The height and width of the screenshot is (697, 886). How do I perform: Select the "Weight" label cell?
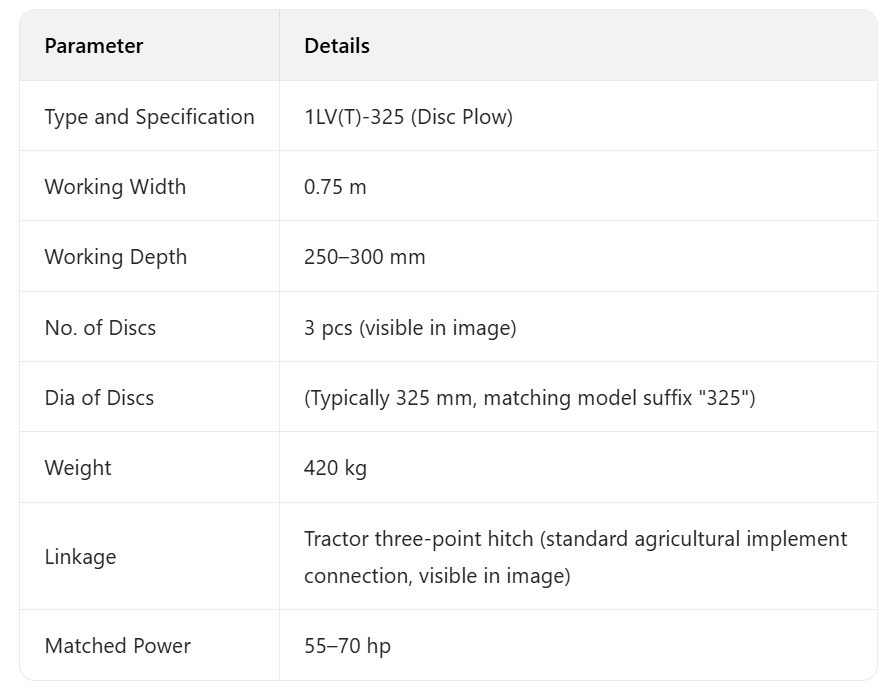coord(78,468)
